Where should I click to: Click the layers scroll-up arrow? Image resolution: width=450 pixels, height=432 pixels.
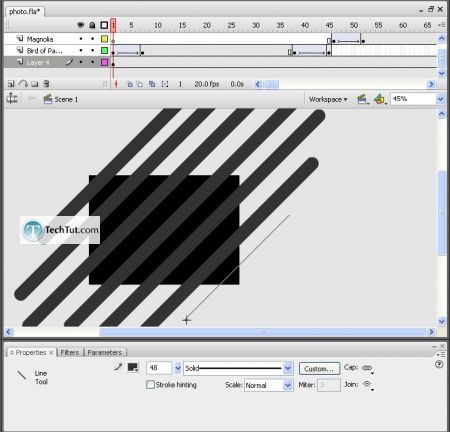tap(442, 38)
